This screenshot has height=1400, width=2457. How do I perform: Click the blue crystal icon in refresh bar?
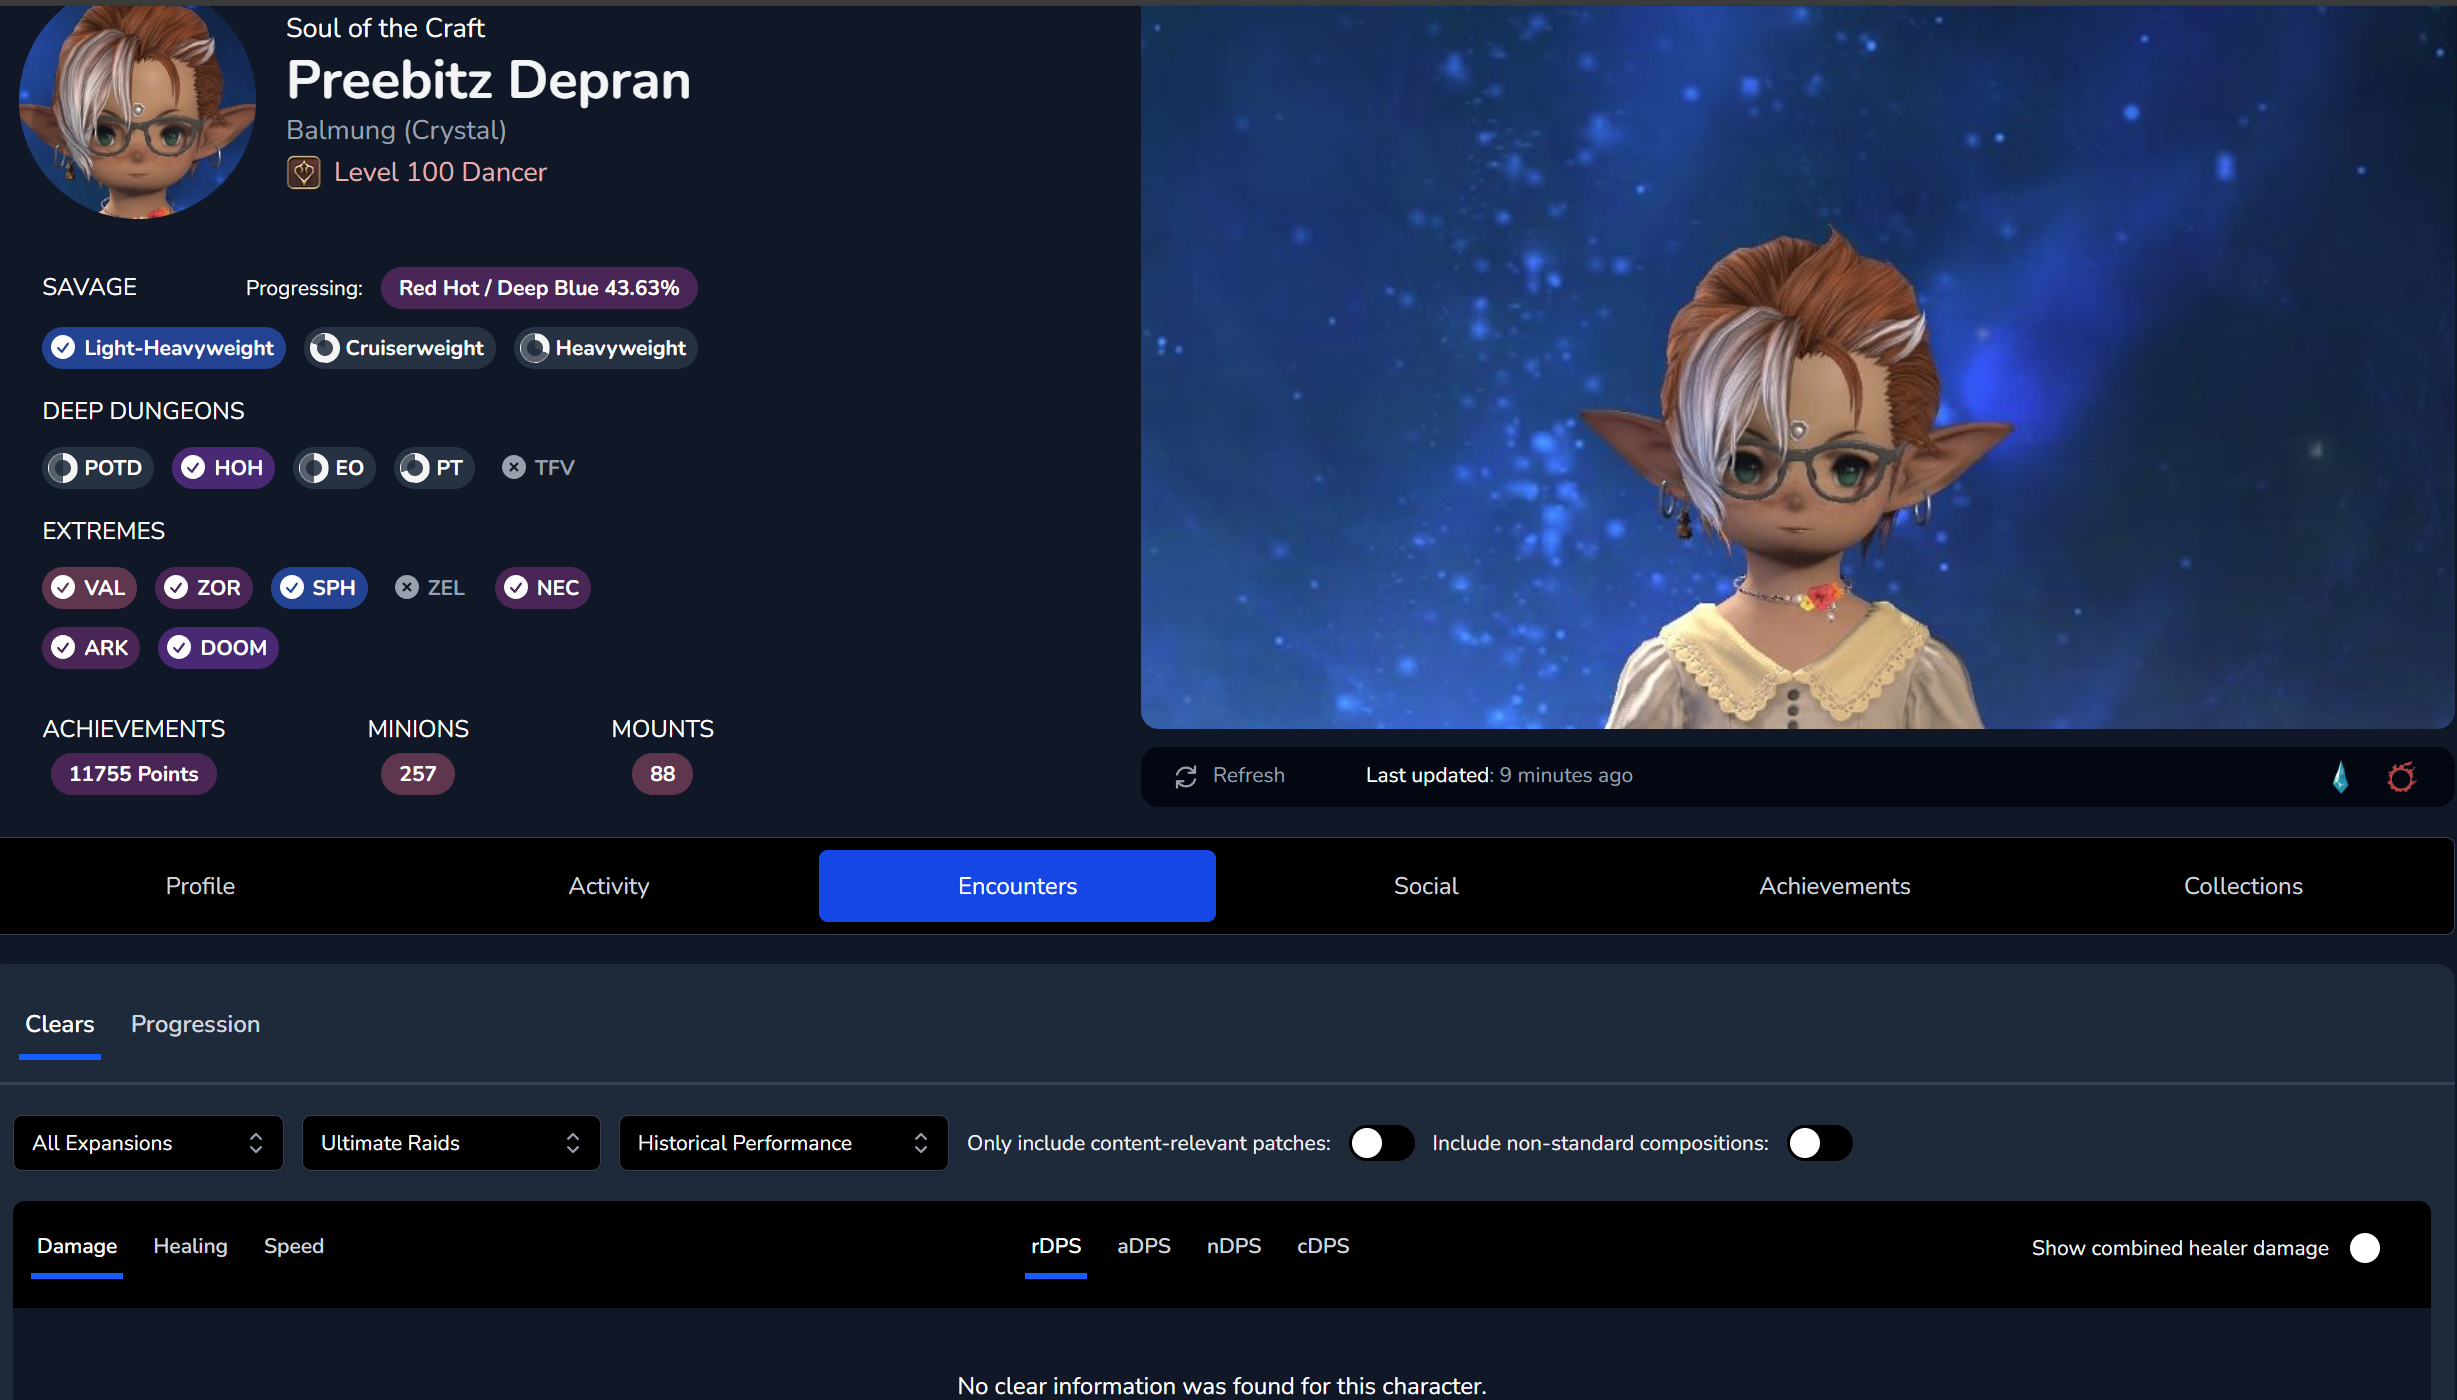click(x=2340, y=776)
